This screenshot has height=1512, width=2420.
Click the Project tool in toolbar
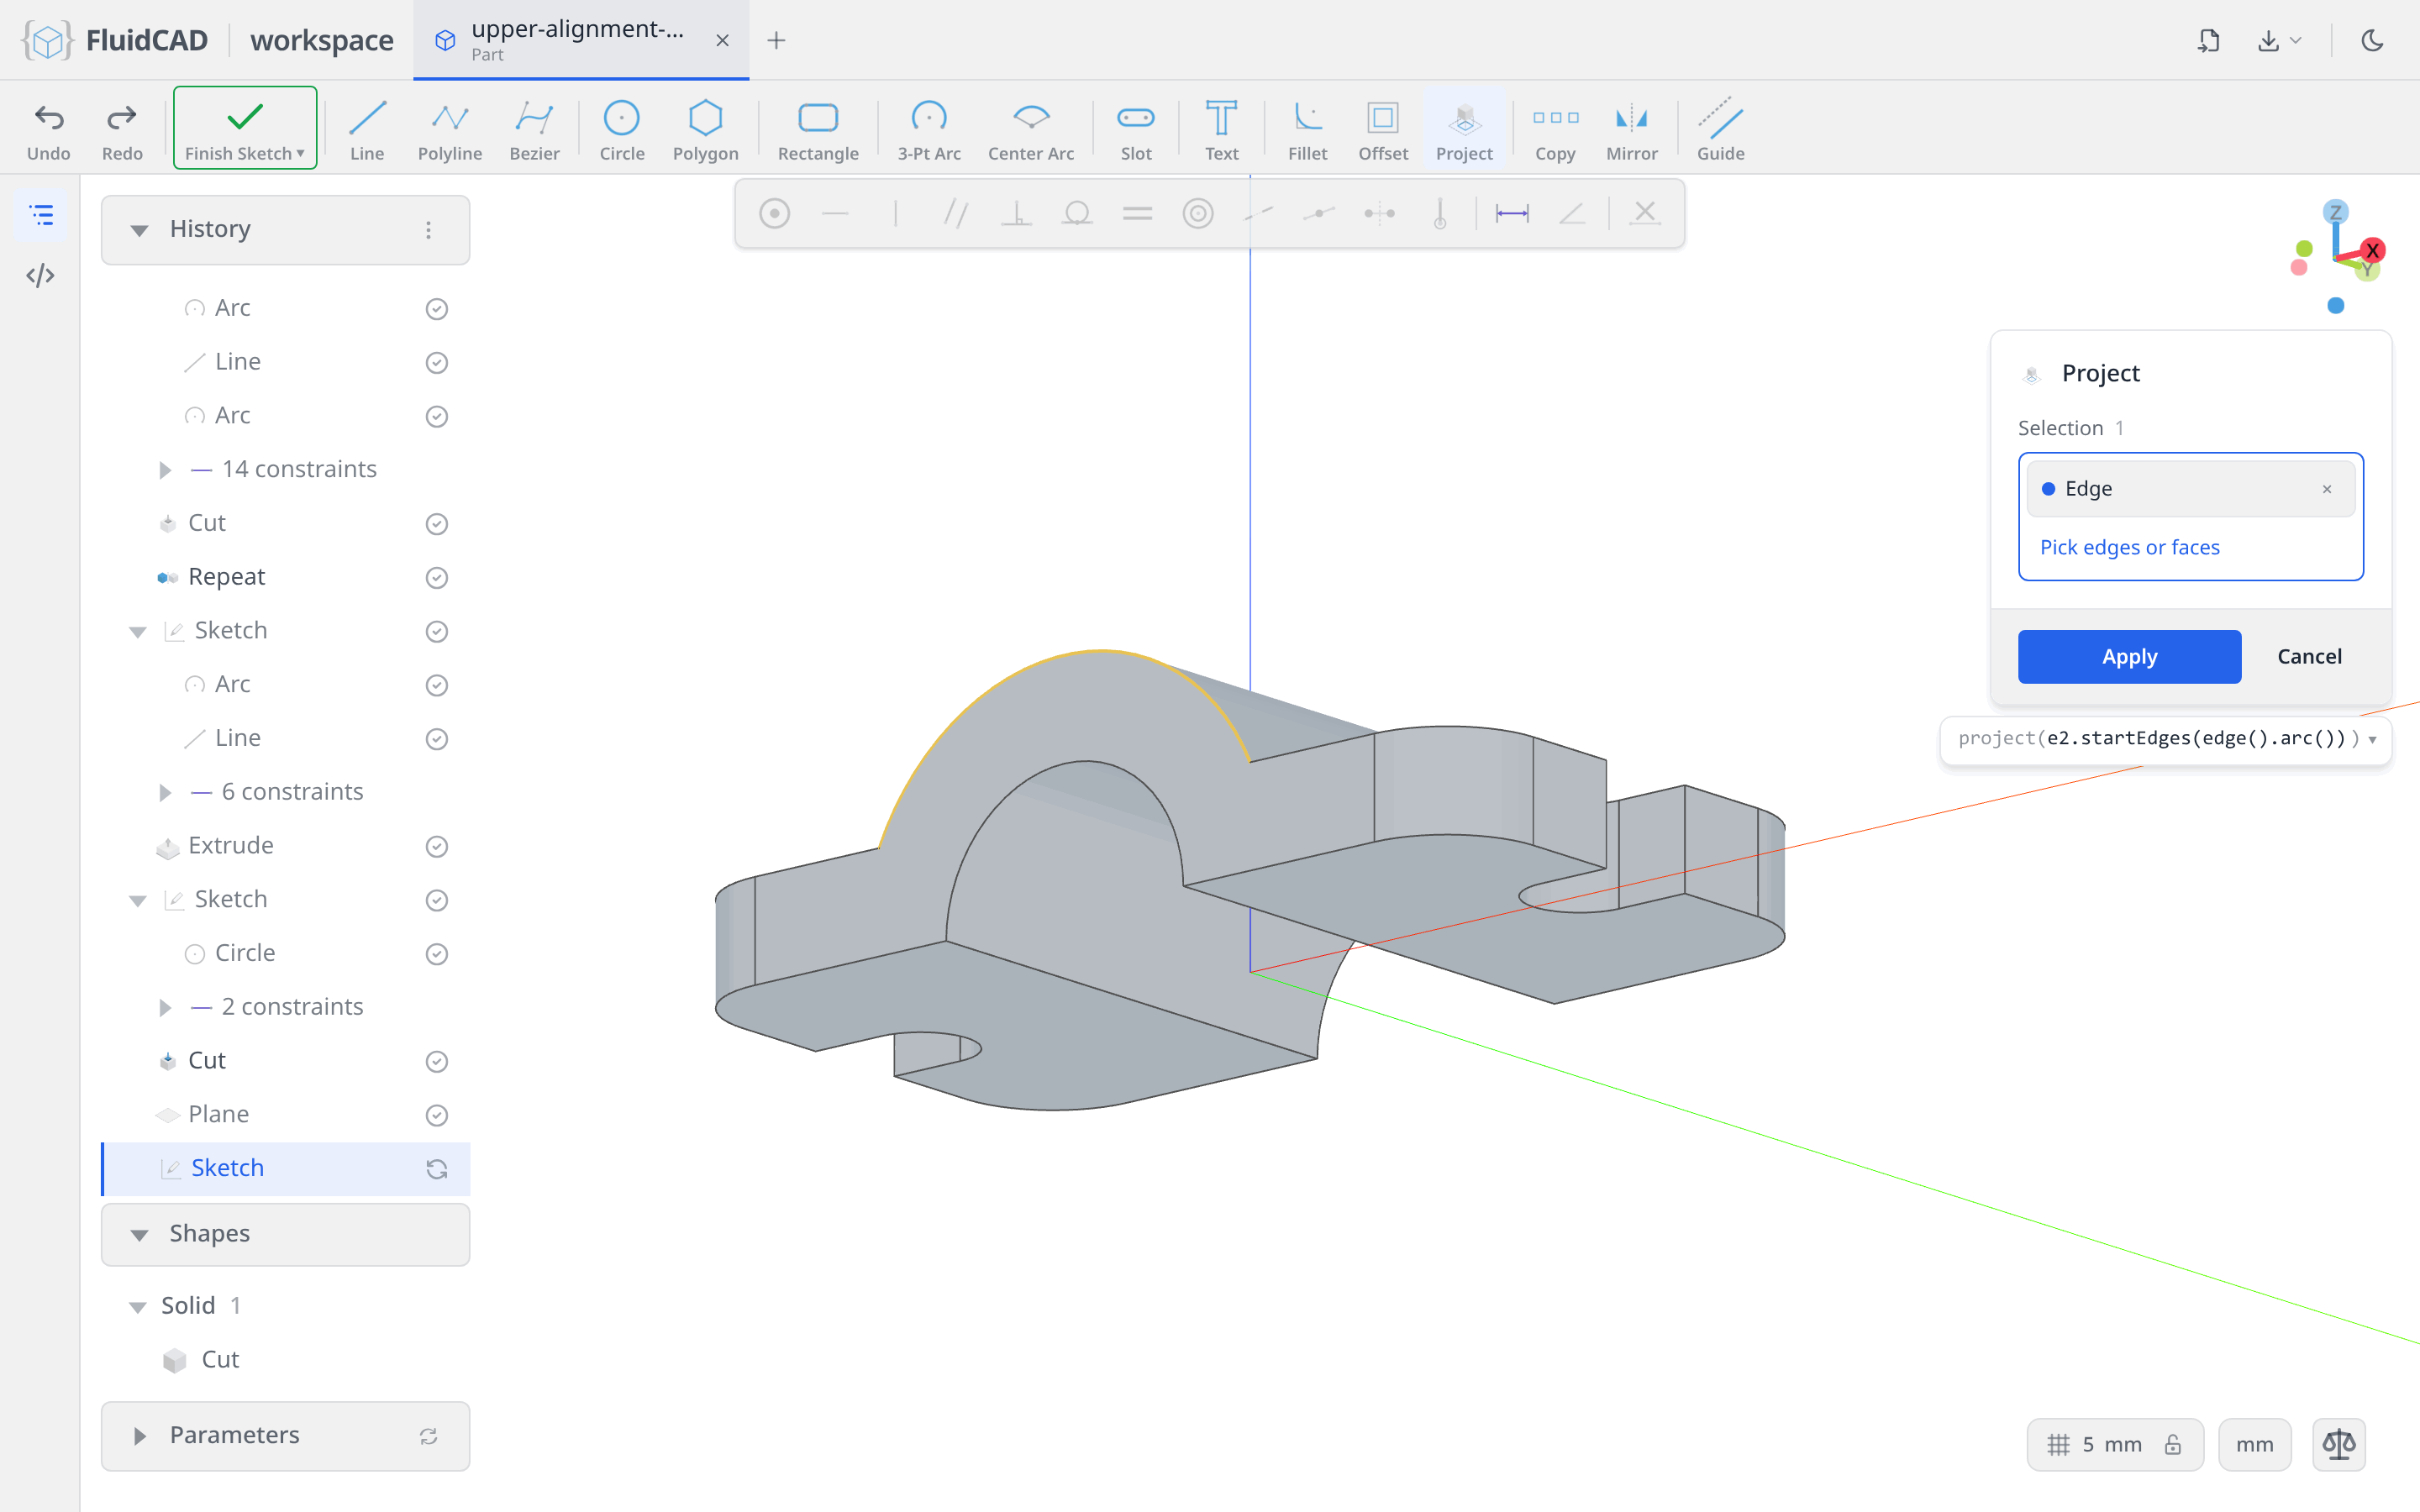click(x=1464, y=130)
